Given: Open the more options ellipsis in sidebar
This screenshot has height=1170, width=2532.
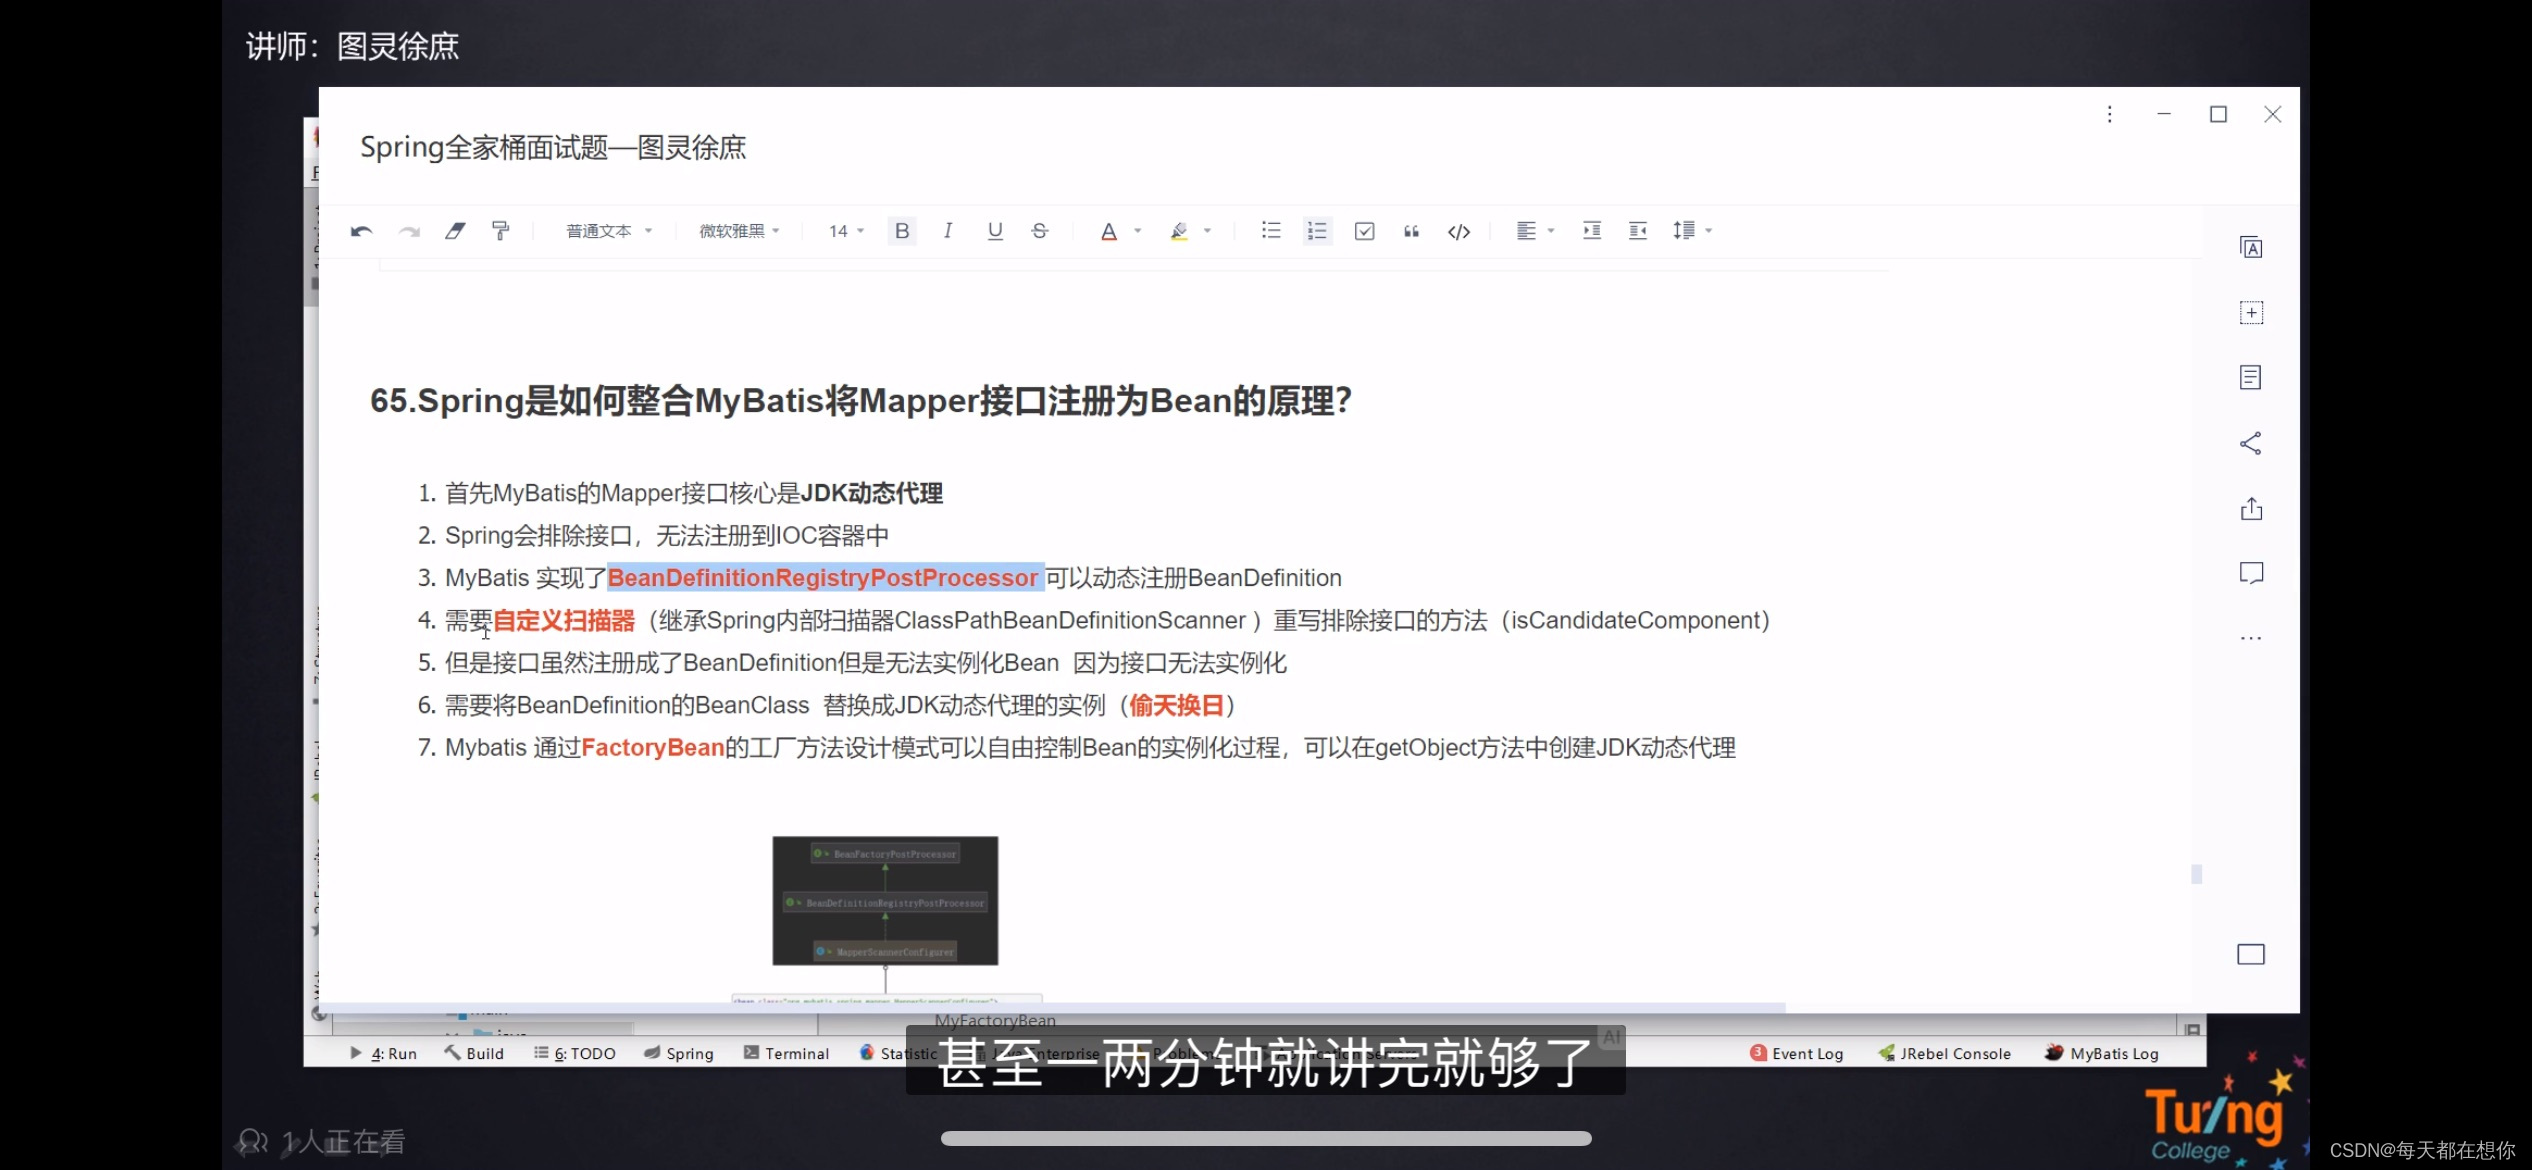Looking at the screenshot, I should click(x=2251, y=638).
